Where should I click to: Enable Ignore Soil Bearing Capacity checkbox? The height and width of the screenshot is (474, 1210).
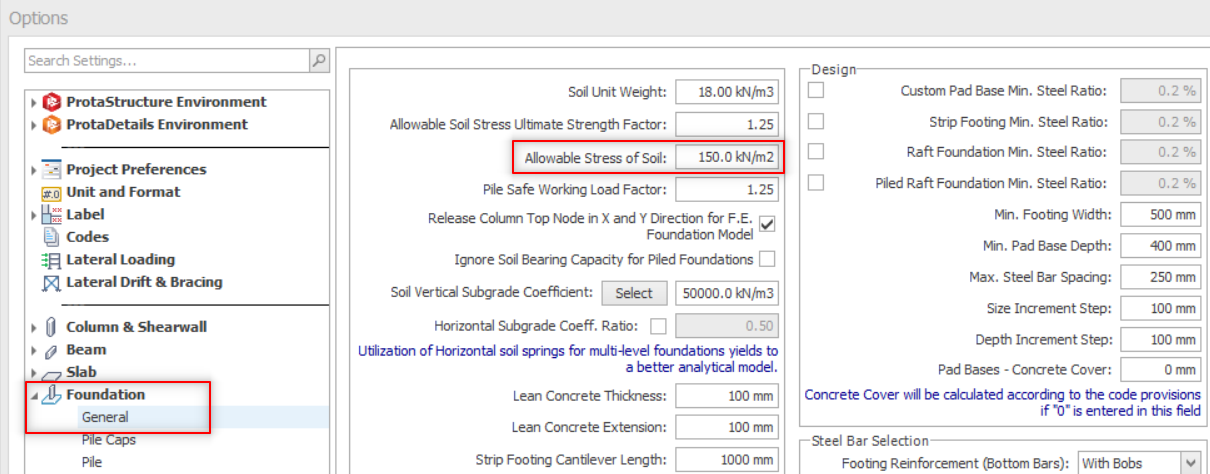767,260
